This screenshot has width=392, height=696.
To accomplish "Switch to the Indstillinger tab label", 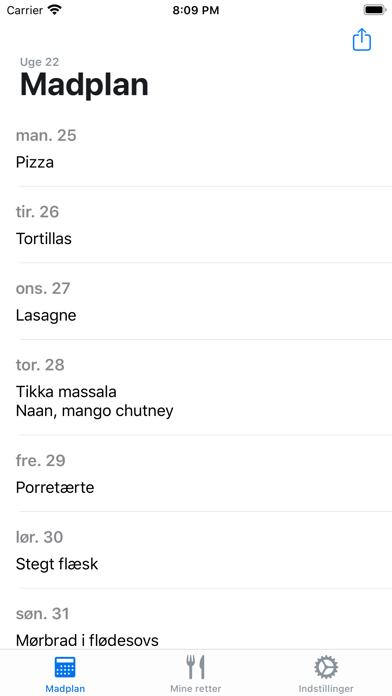I will pos(326,689).
